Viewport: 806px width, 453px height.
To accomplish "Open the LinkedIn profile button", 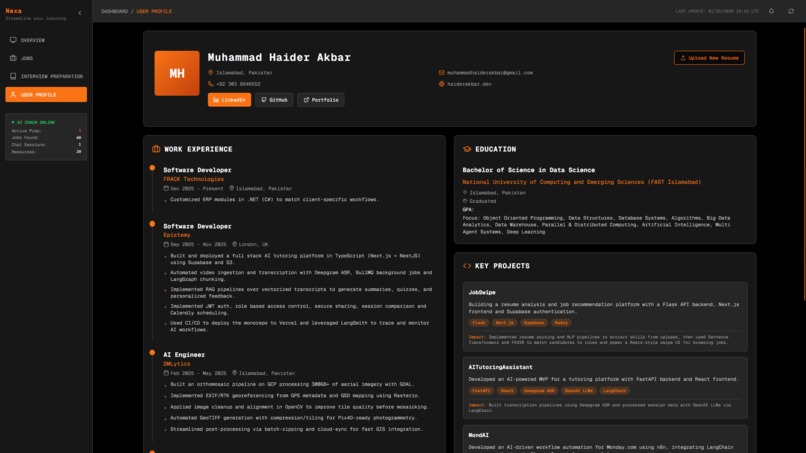I will click(x=229, y=100).
